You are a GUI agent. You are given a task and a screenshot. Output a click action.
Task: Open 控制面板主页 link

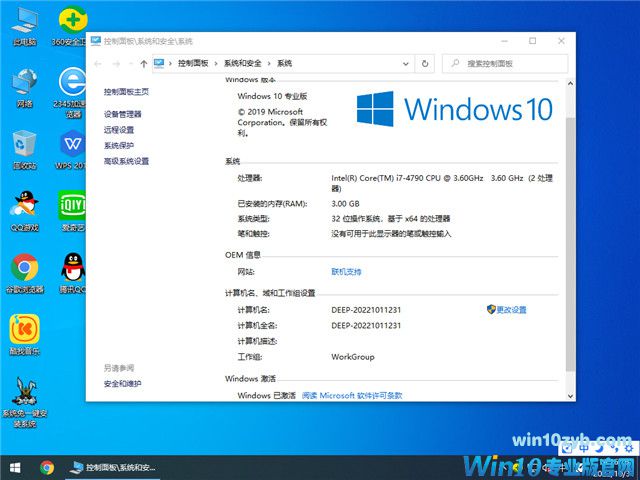pos(126,92)
